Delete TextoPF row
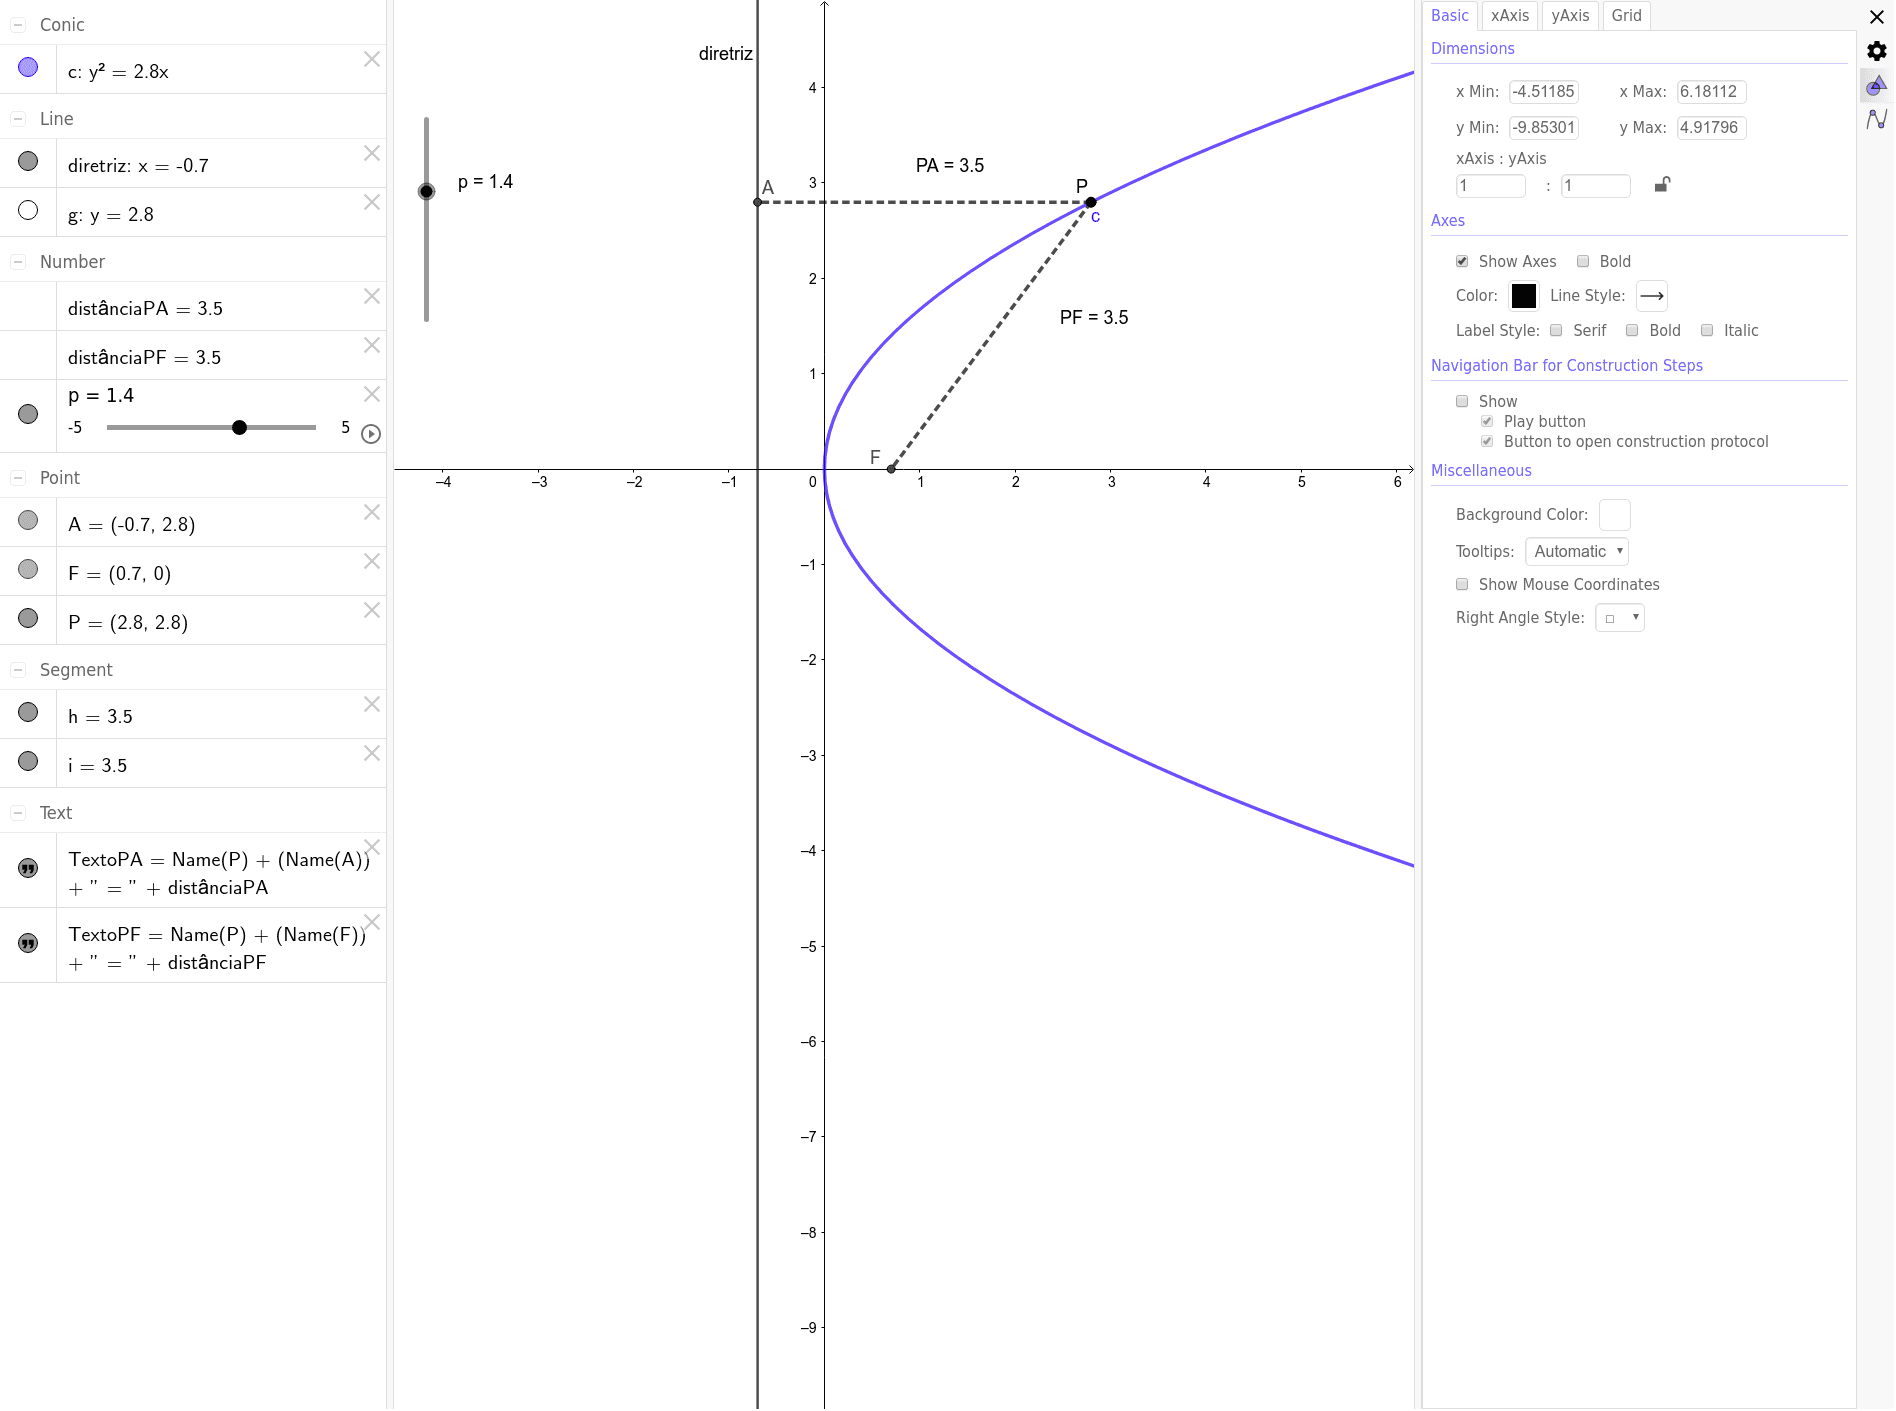This screenshot has height=1411, width=1896. tap(372, 922)
